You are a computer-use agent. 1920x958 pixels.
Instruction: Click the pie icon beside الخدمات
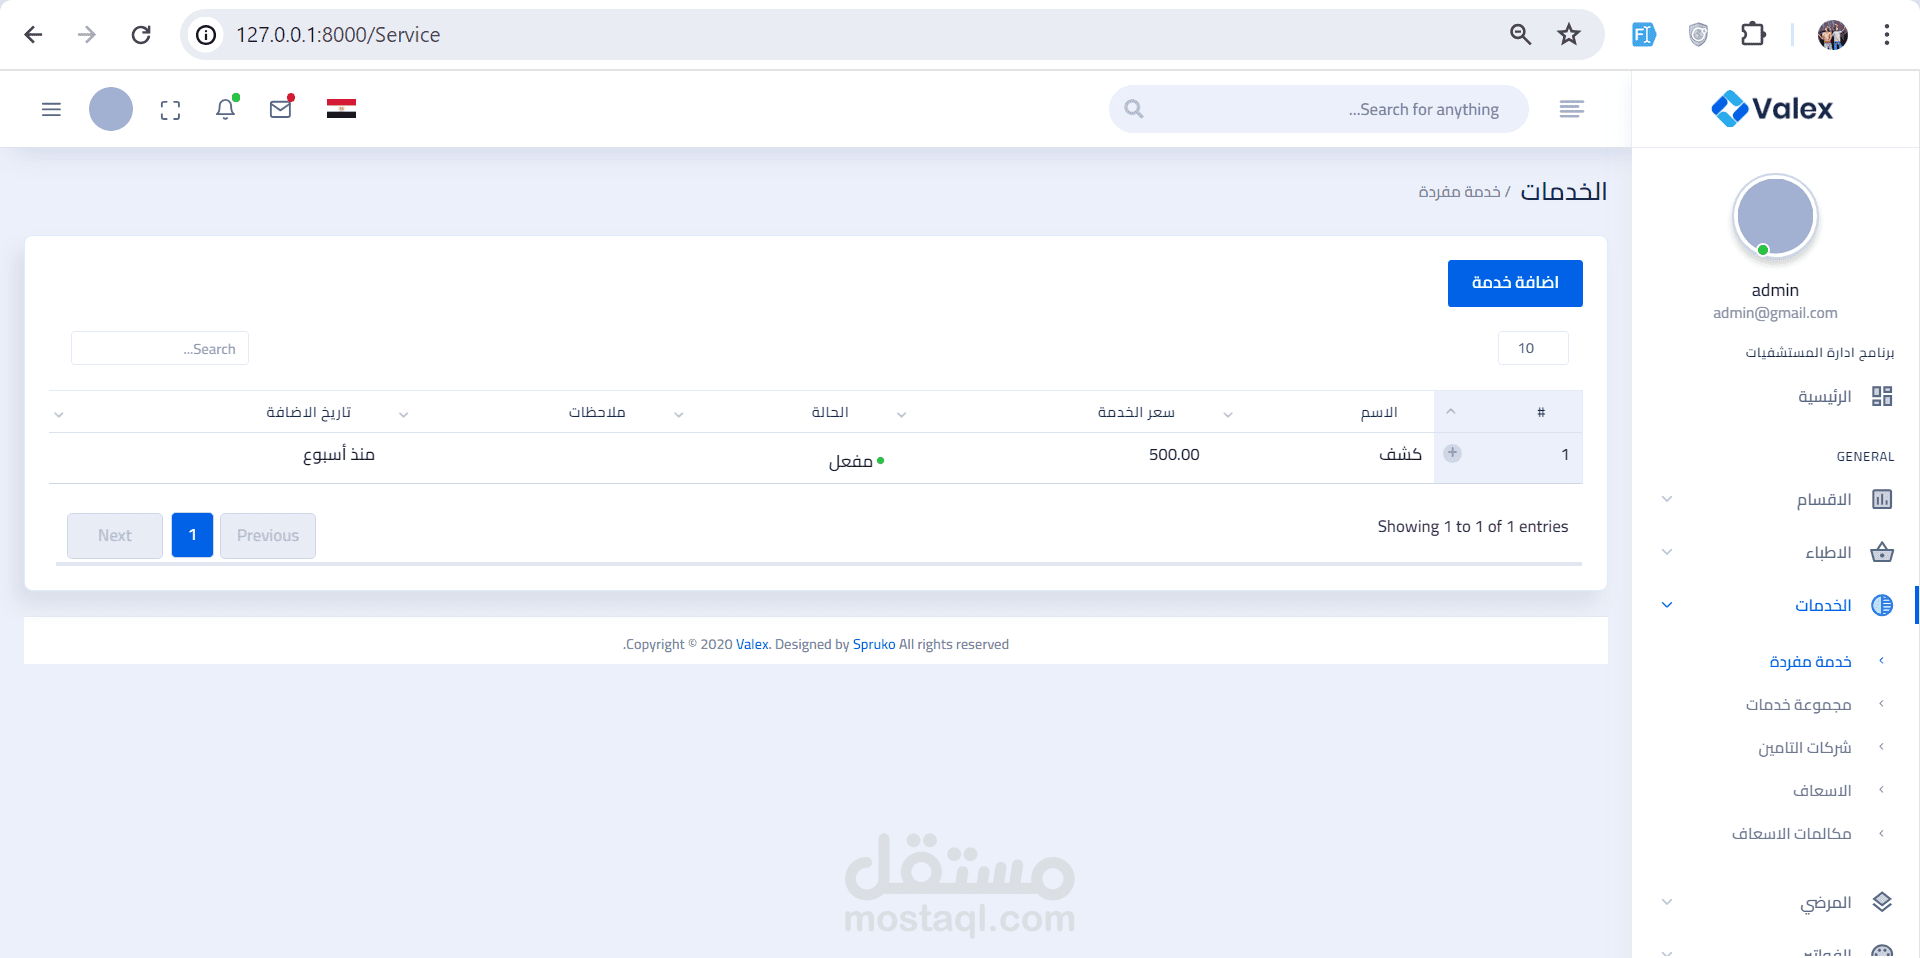coord(1882,605)
